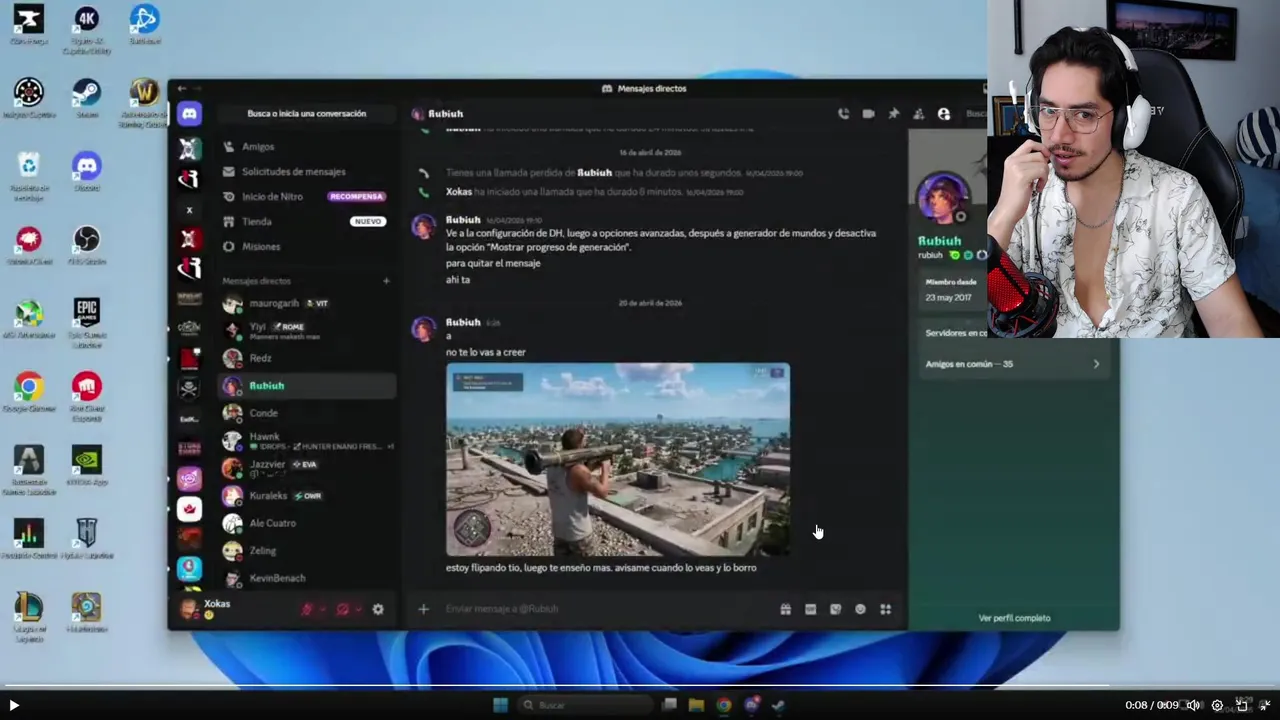This screenshot has width=1280, height=720.
Task: Open the conversation with Jazzvier
Action: tap(306, 467)
